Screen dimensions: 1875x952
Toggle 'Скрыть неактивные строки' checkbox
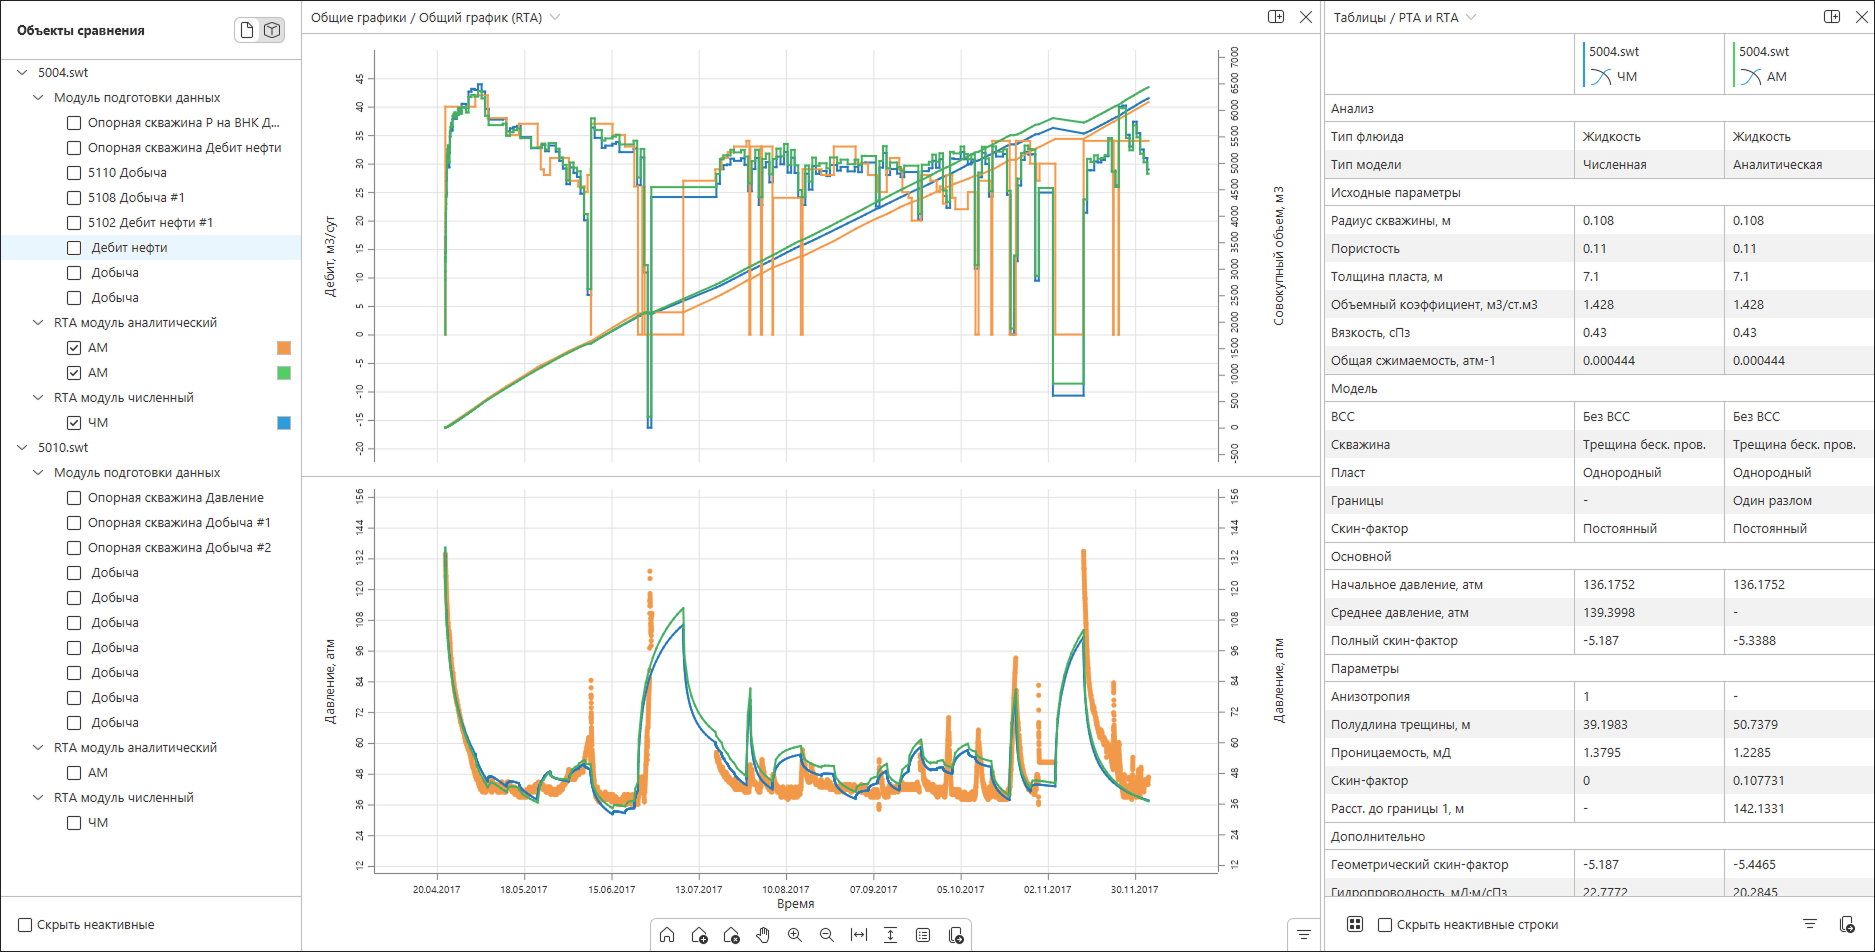1385,925
